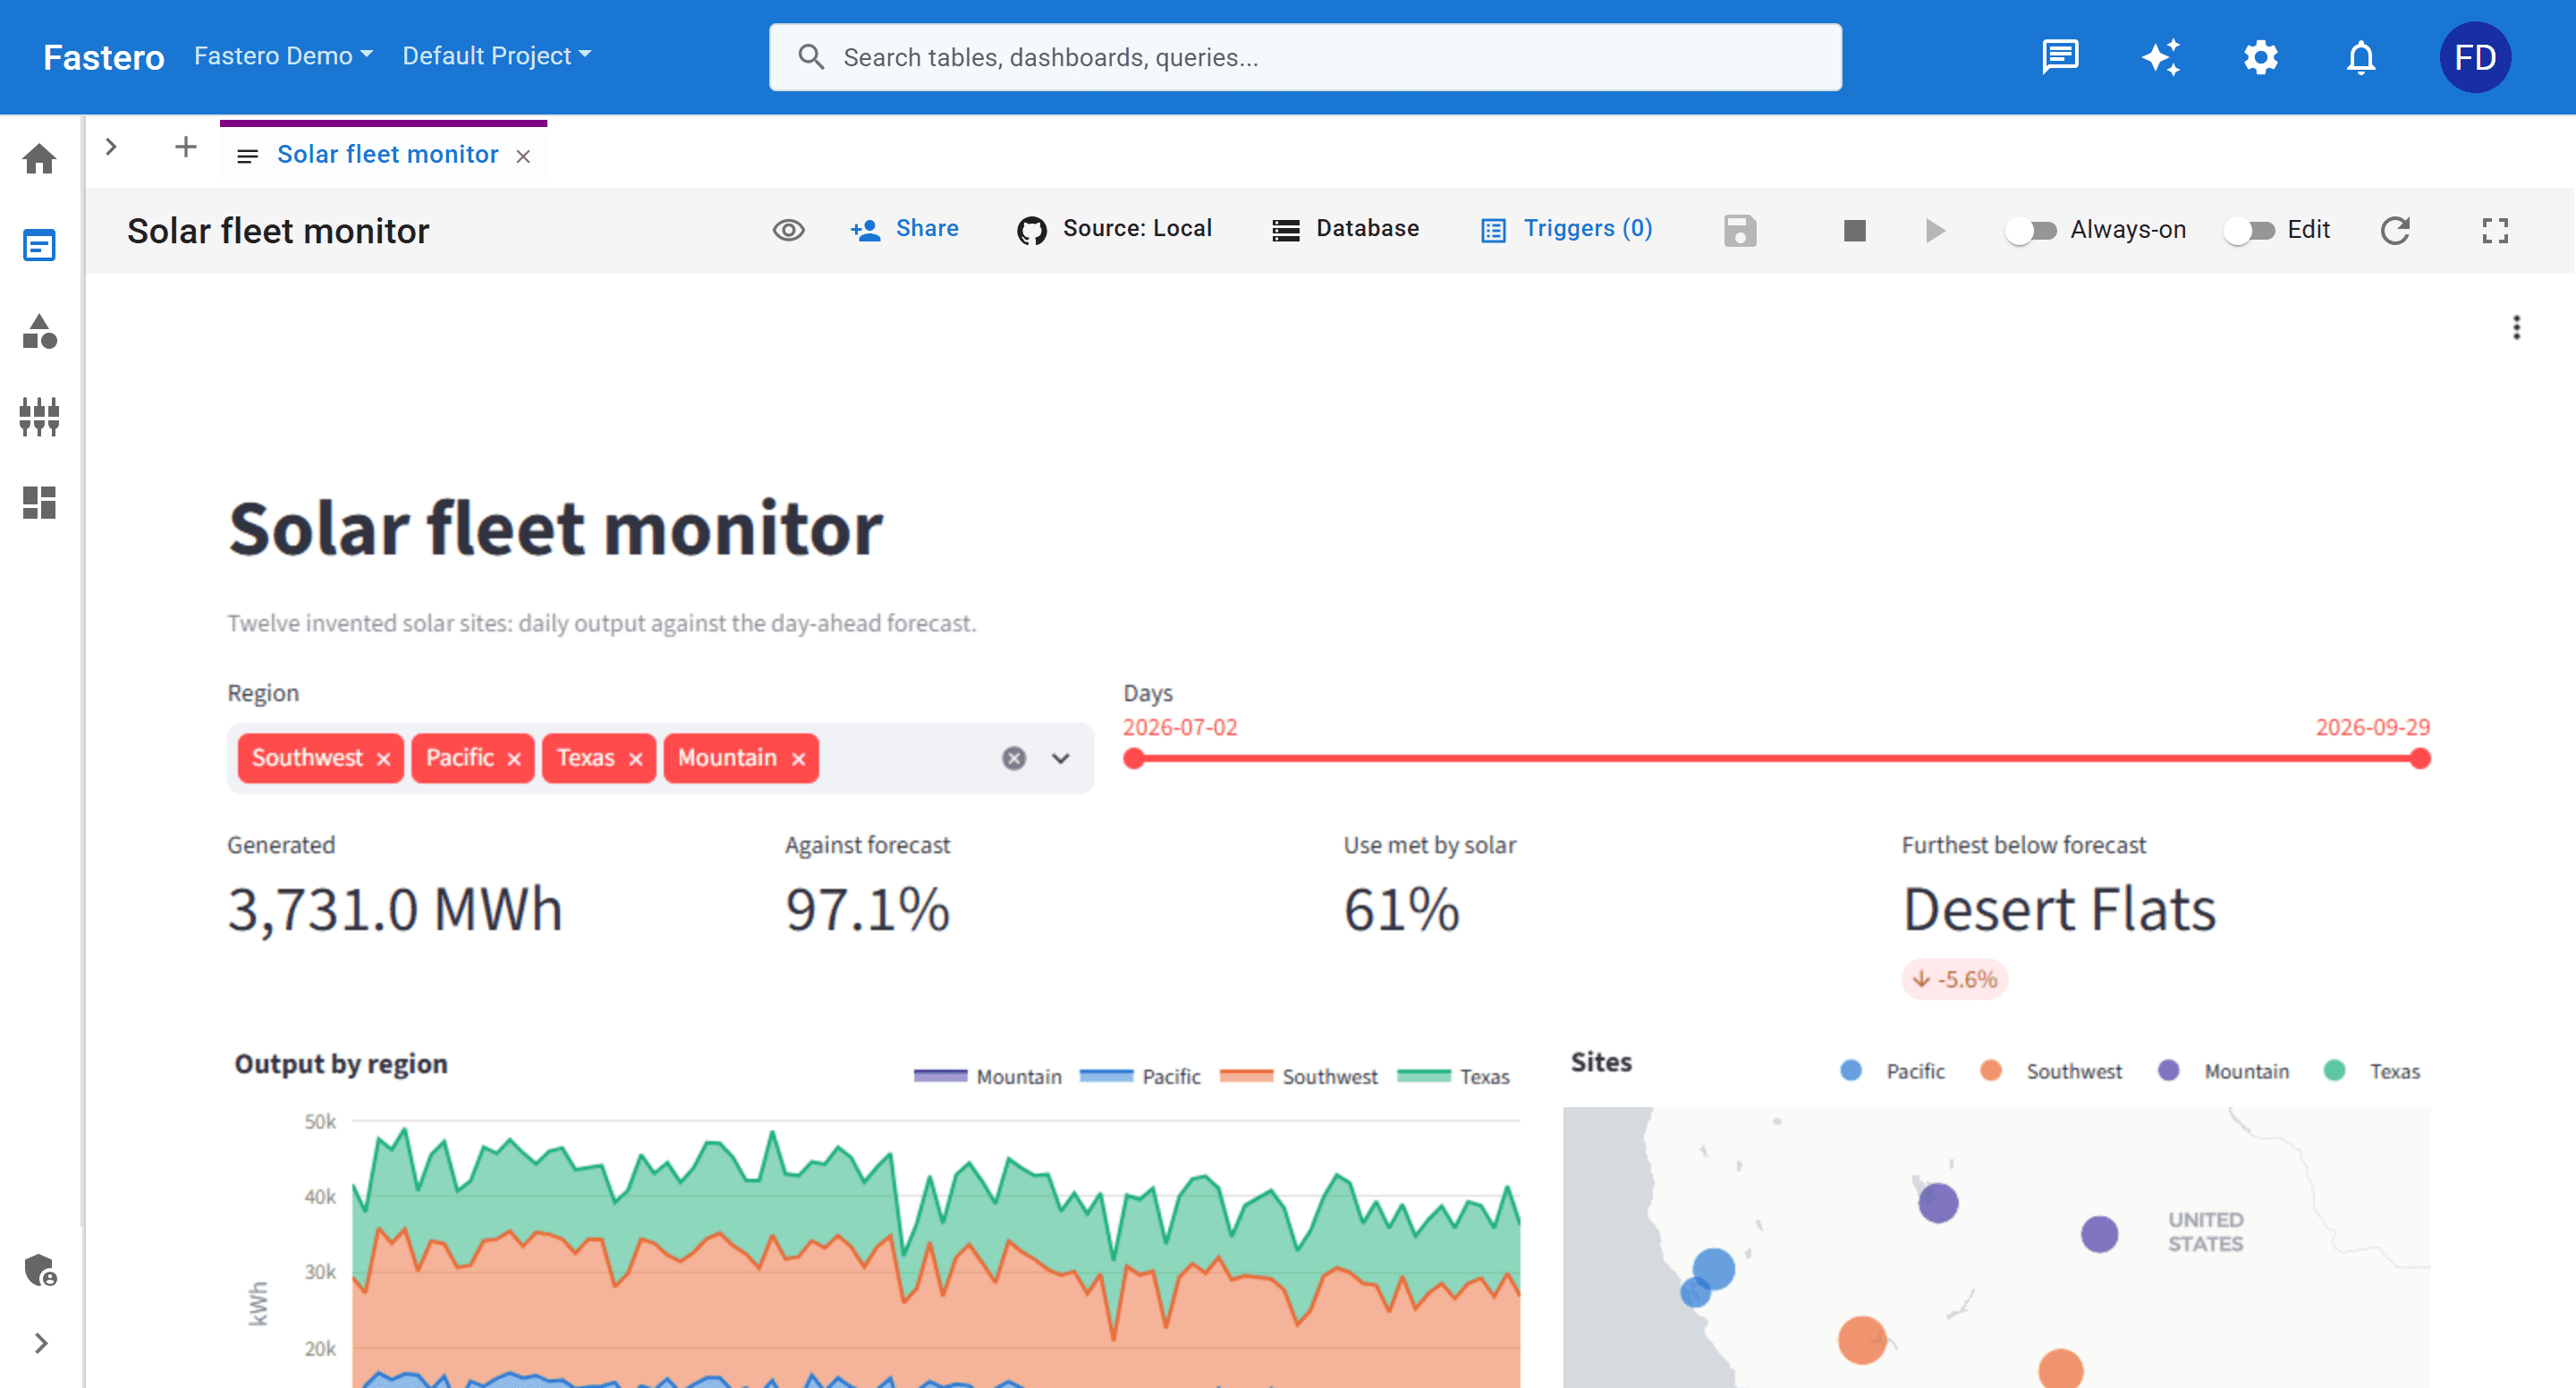Toggle the preview eye icon
Screen dimensions: 2576x1388
[x=788, y=231]
